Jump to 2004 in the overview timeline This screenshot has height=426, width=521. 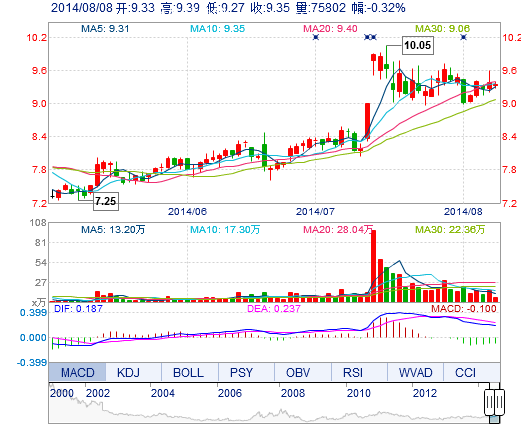(163, 393)
